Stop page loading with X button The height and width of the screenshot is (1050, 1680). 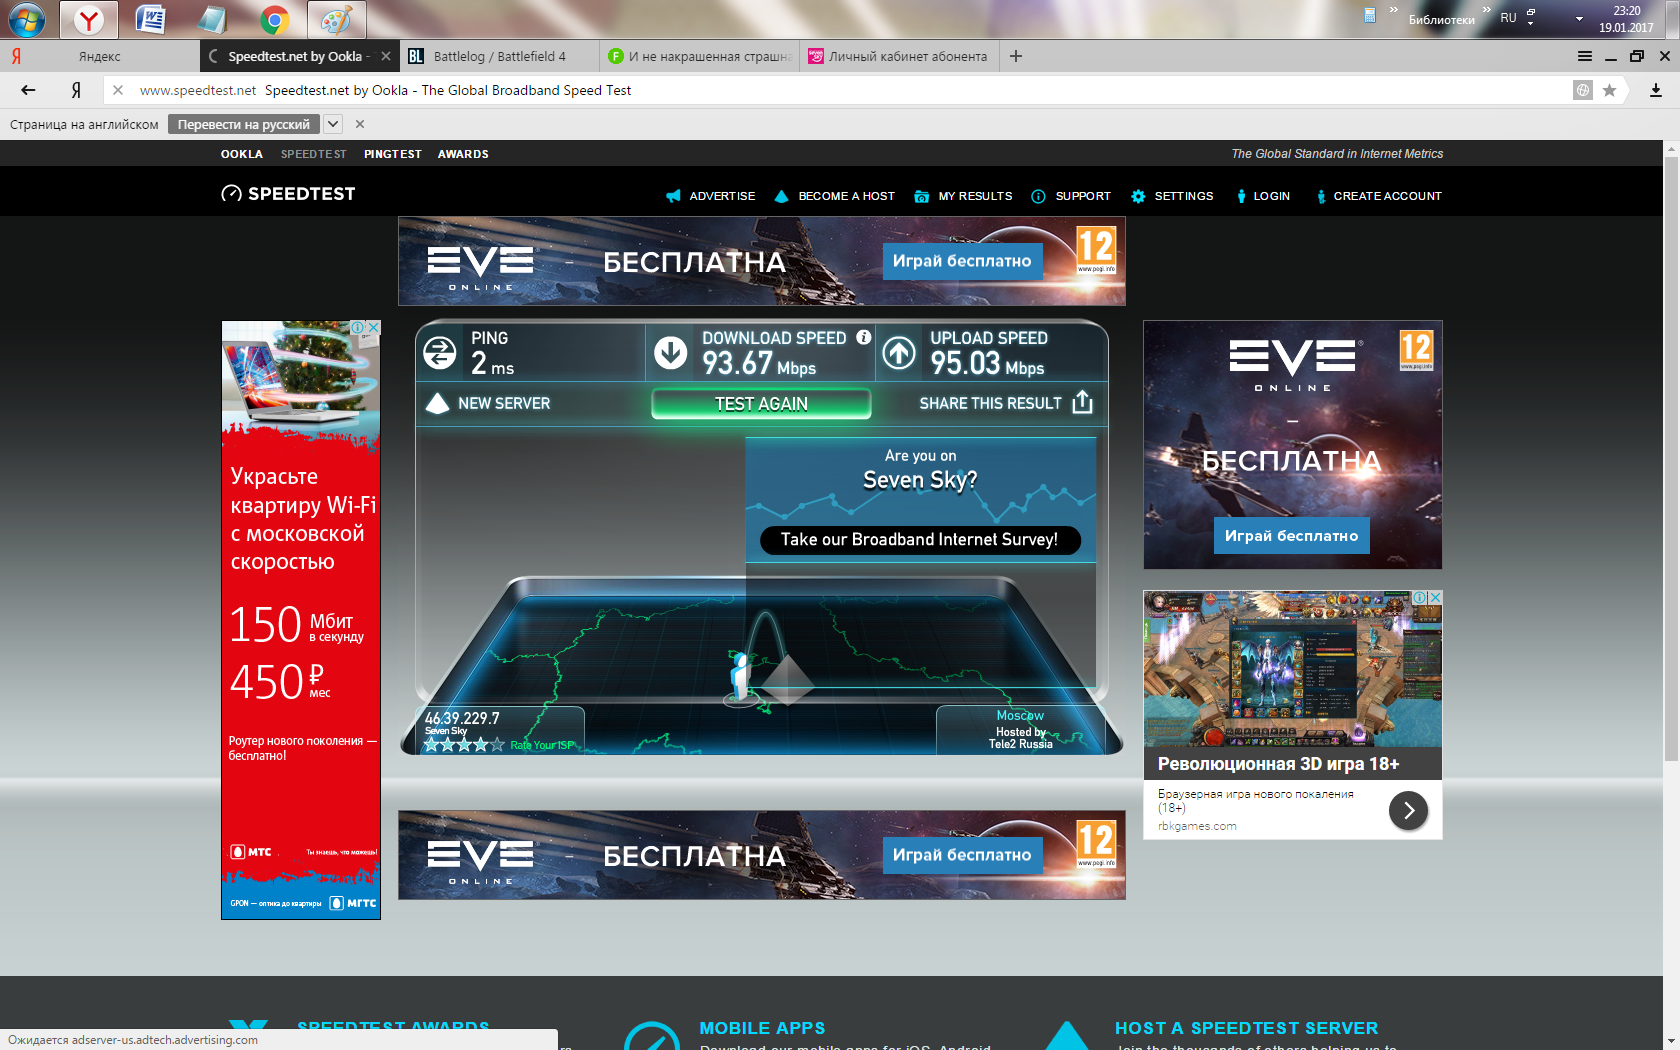[x=118, y=90]
